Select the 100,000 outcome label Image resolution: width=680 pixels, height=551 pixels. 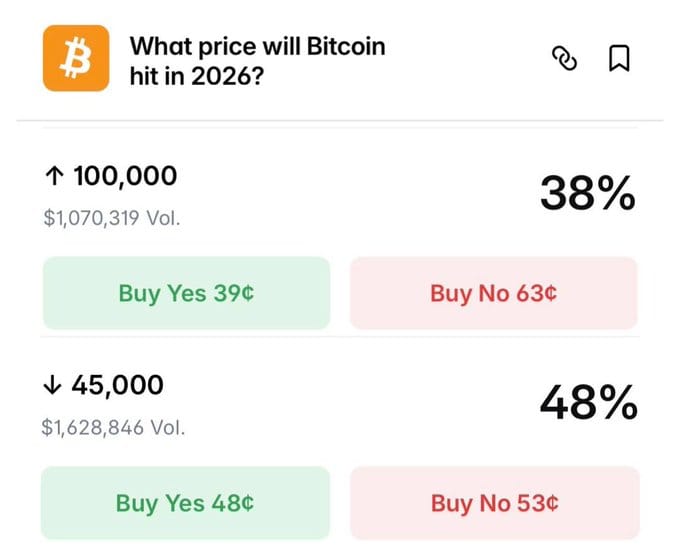[125, 177]
